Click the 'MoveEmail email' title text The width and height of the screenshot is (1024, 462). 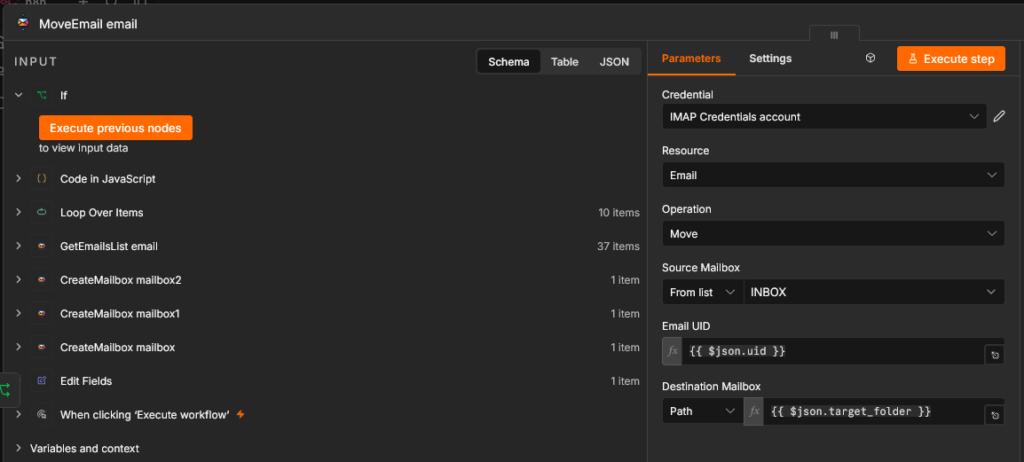click(88, 24)
